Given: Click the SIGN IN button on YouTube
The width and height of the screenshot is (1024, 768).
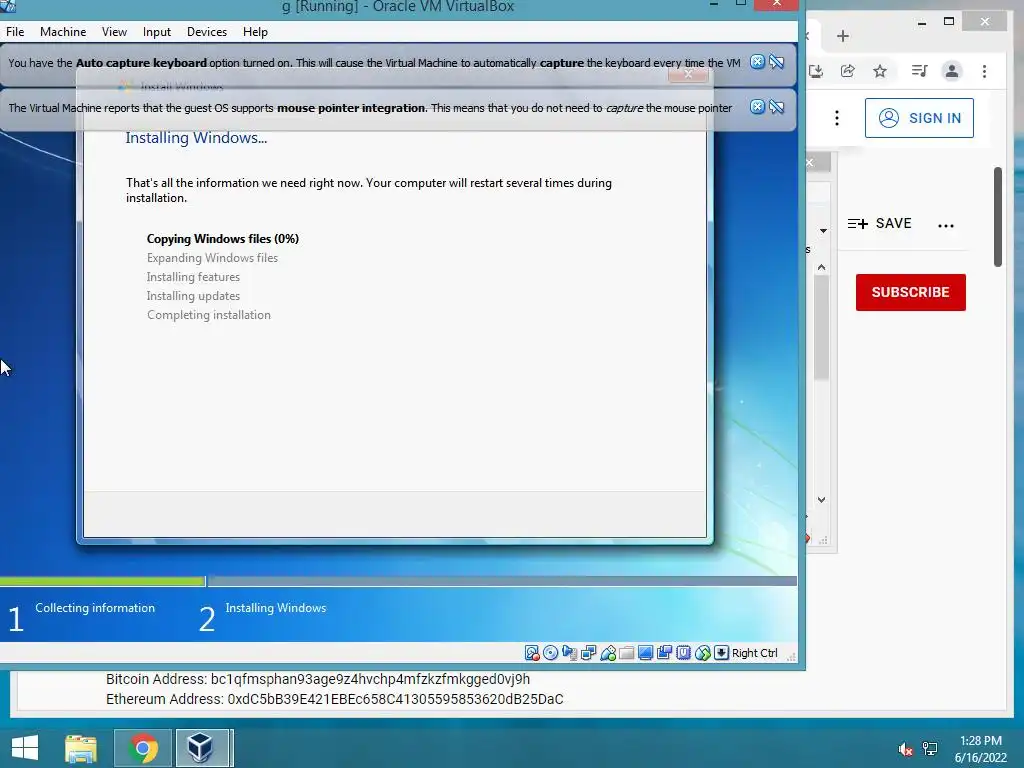Looking at the screenshot, I should click(x=919, y=118).
